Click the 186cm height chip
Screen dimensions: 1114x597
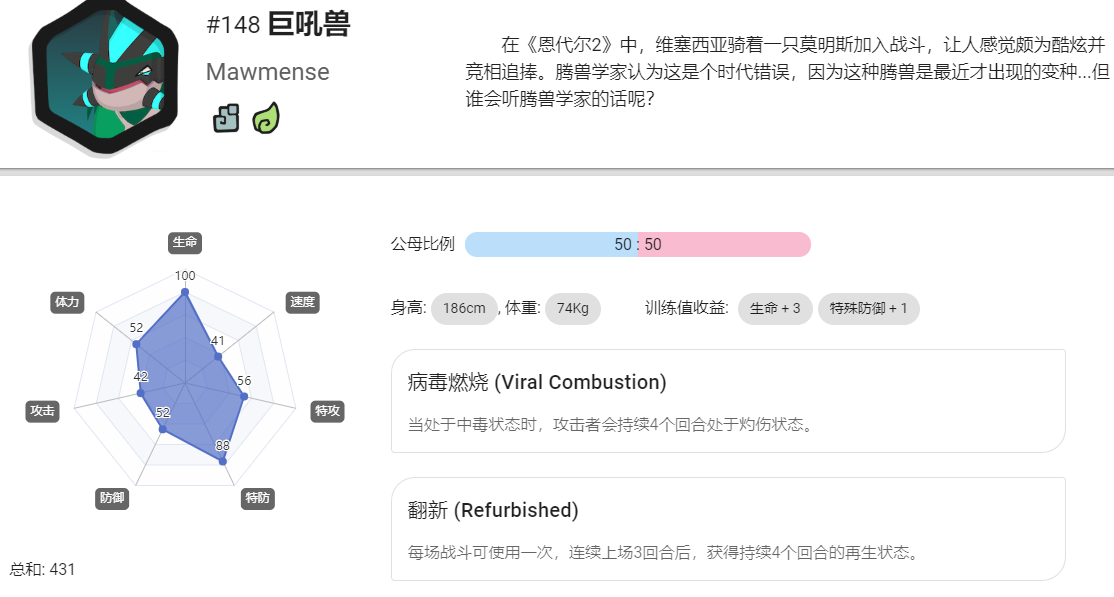tap(464, 308)
